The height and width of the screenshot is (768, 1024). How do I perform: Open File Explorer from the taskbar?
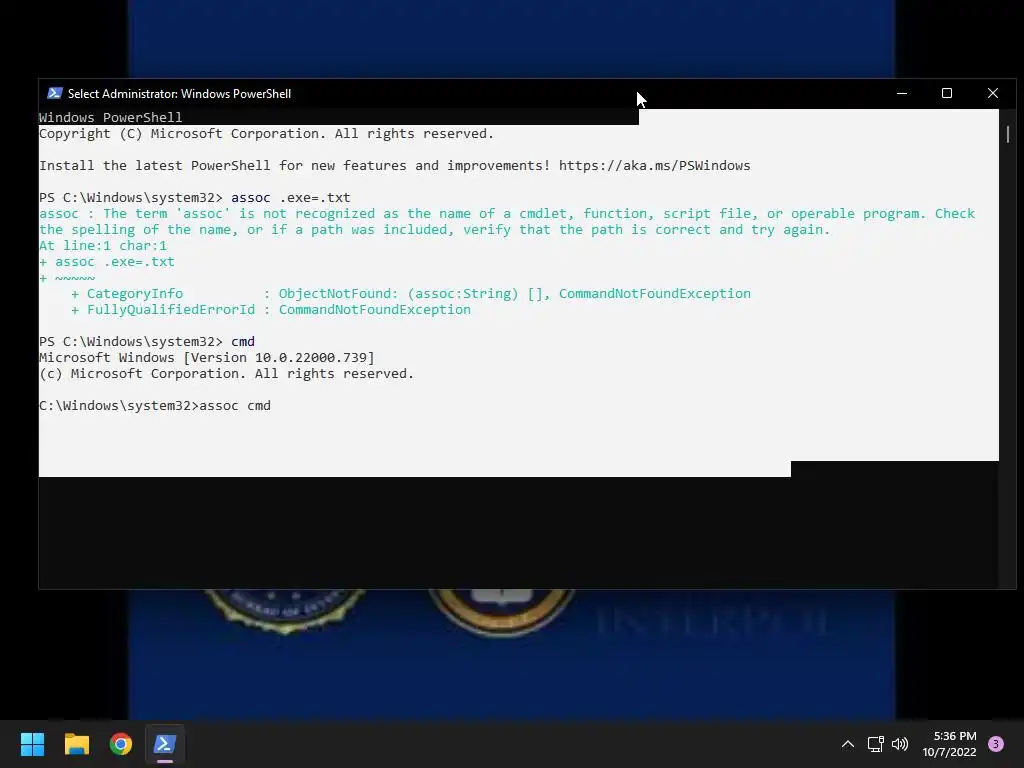click(76, 744)
